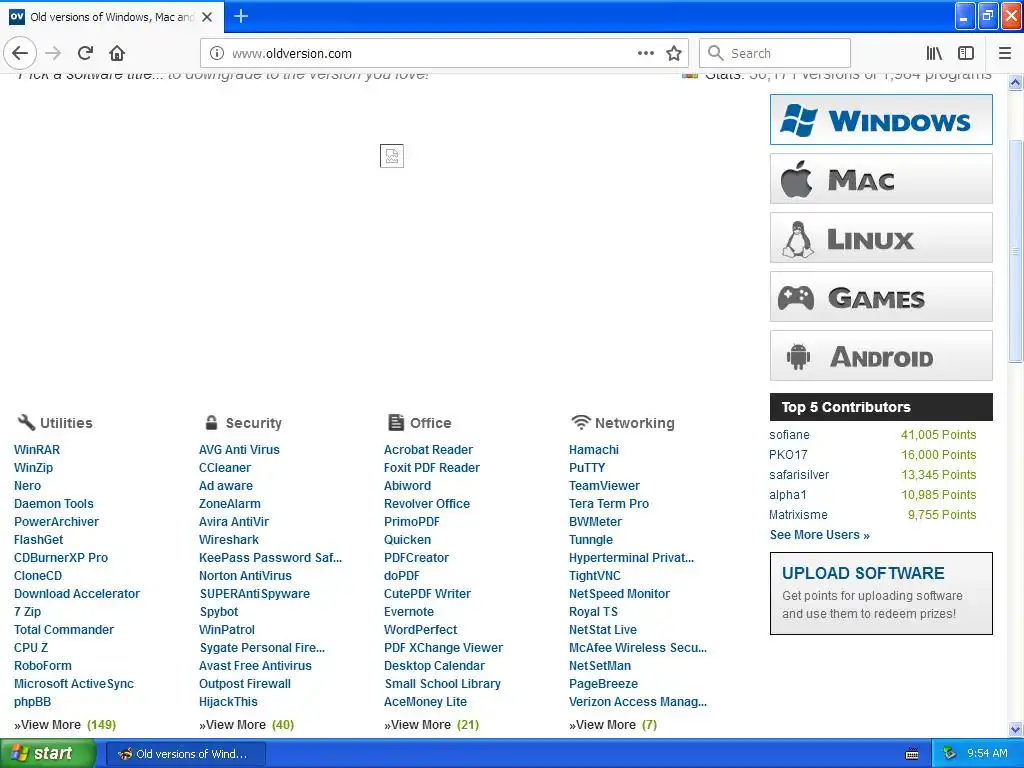Choose the Linux platform button

pos(881,238)
